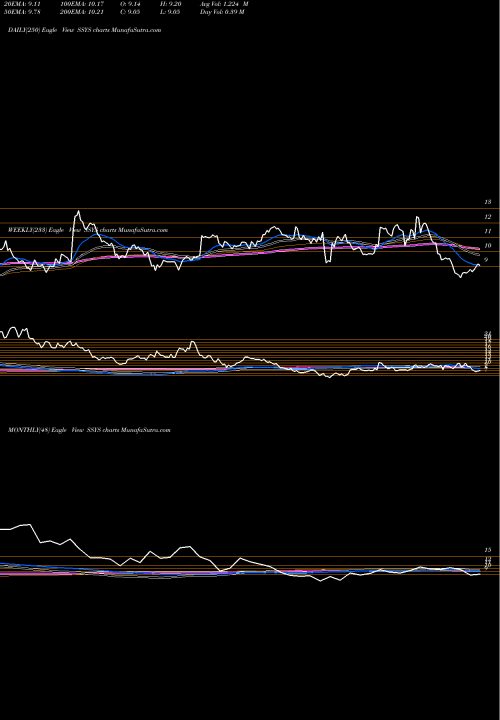Click the 13 price axis label

tap(488, 202)
